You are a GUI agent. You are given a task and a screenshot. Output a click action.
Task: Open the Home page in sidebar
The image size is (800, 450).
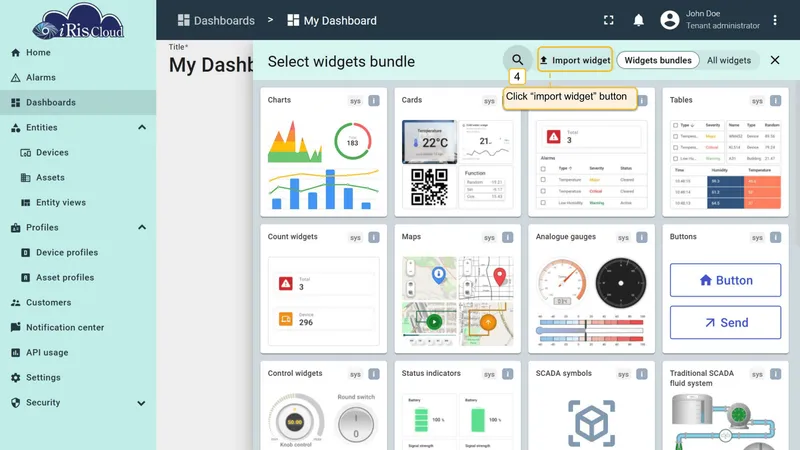[78, 53]
